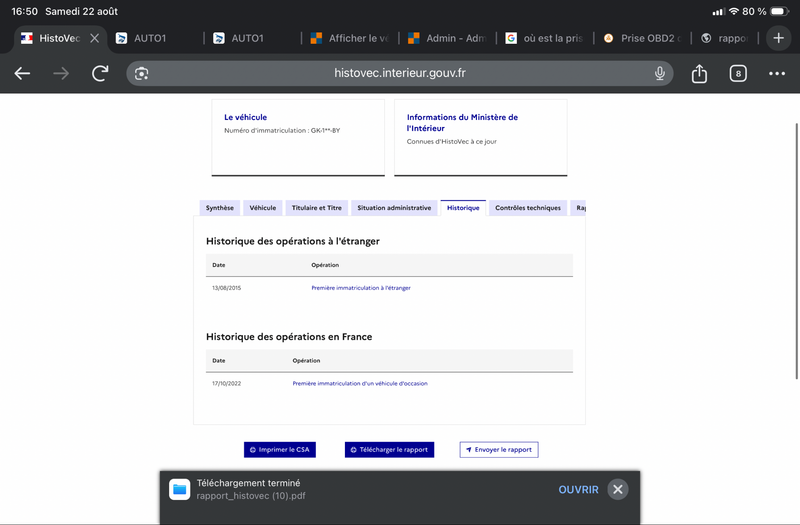Screen dimensions: 800x525
Task: Select the 'Contrôles techniques' tab
Action: (x=528, y=208)
